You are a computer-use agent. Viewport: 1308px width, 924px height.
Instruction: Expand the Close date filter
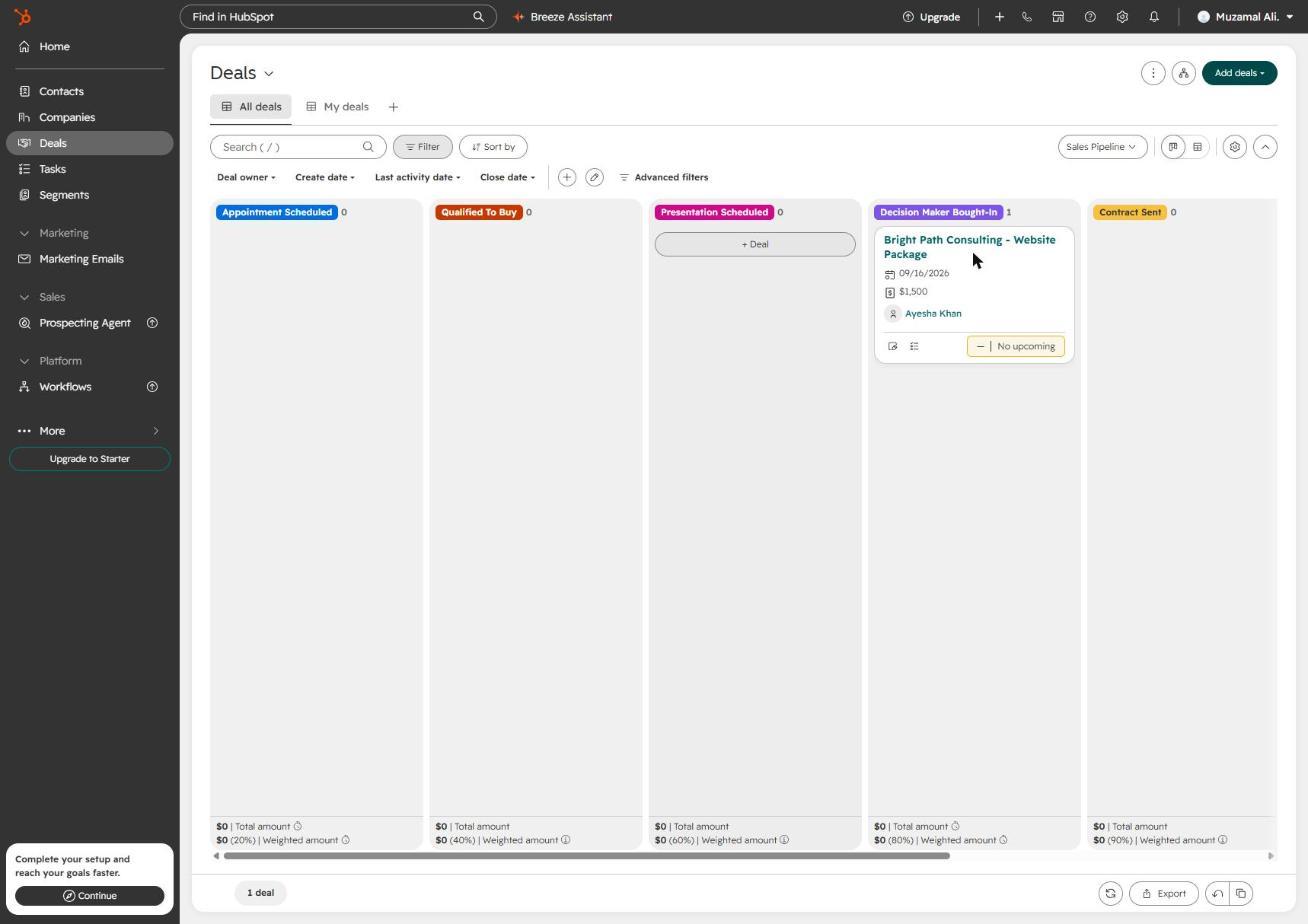tap(508, 177)
